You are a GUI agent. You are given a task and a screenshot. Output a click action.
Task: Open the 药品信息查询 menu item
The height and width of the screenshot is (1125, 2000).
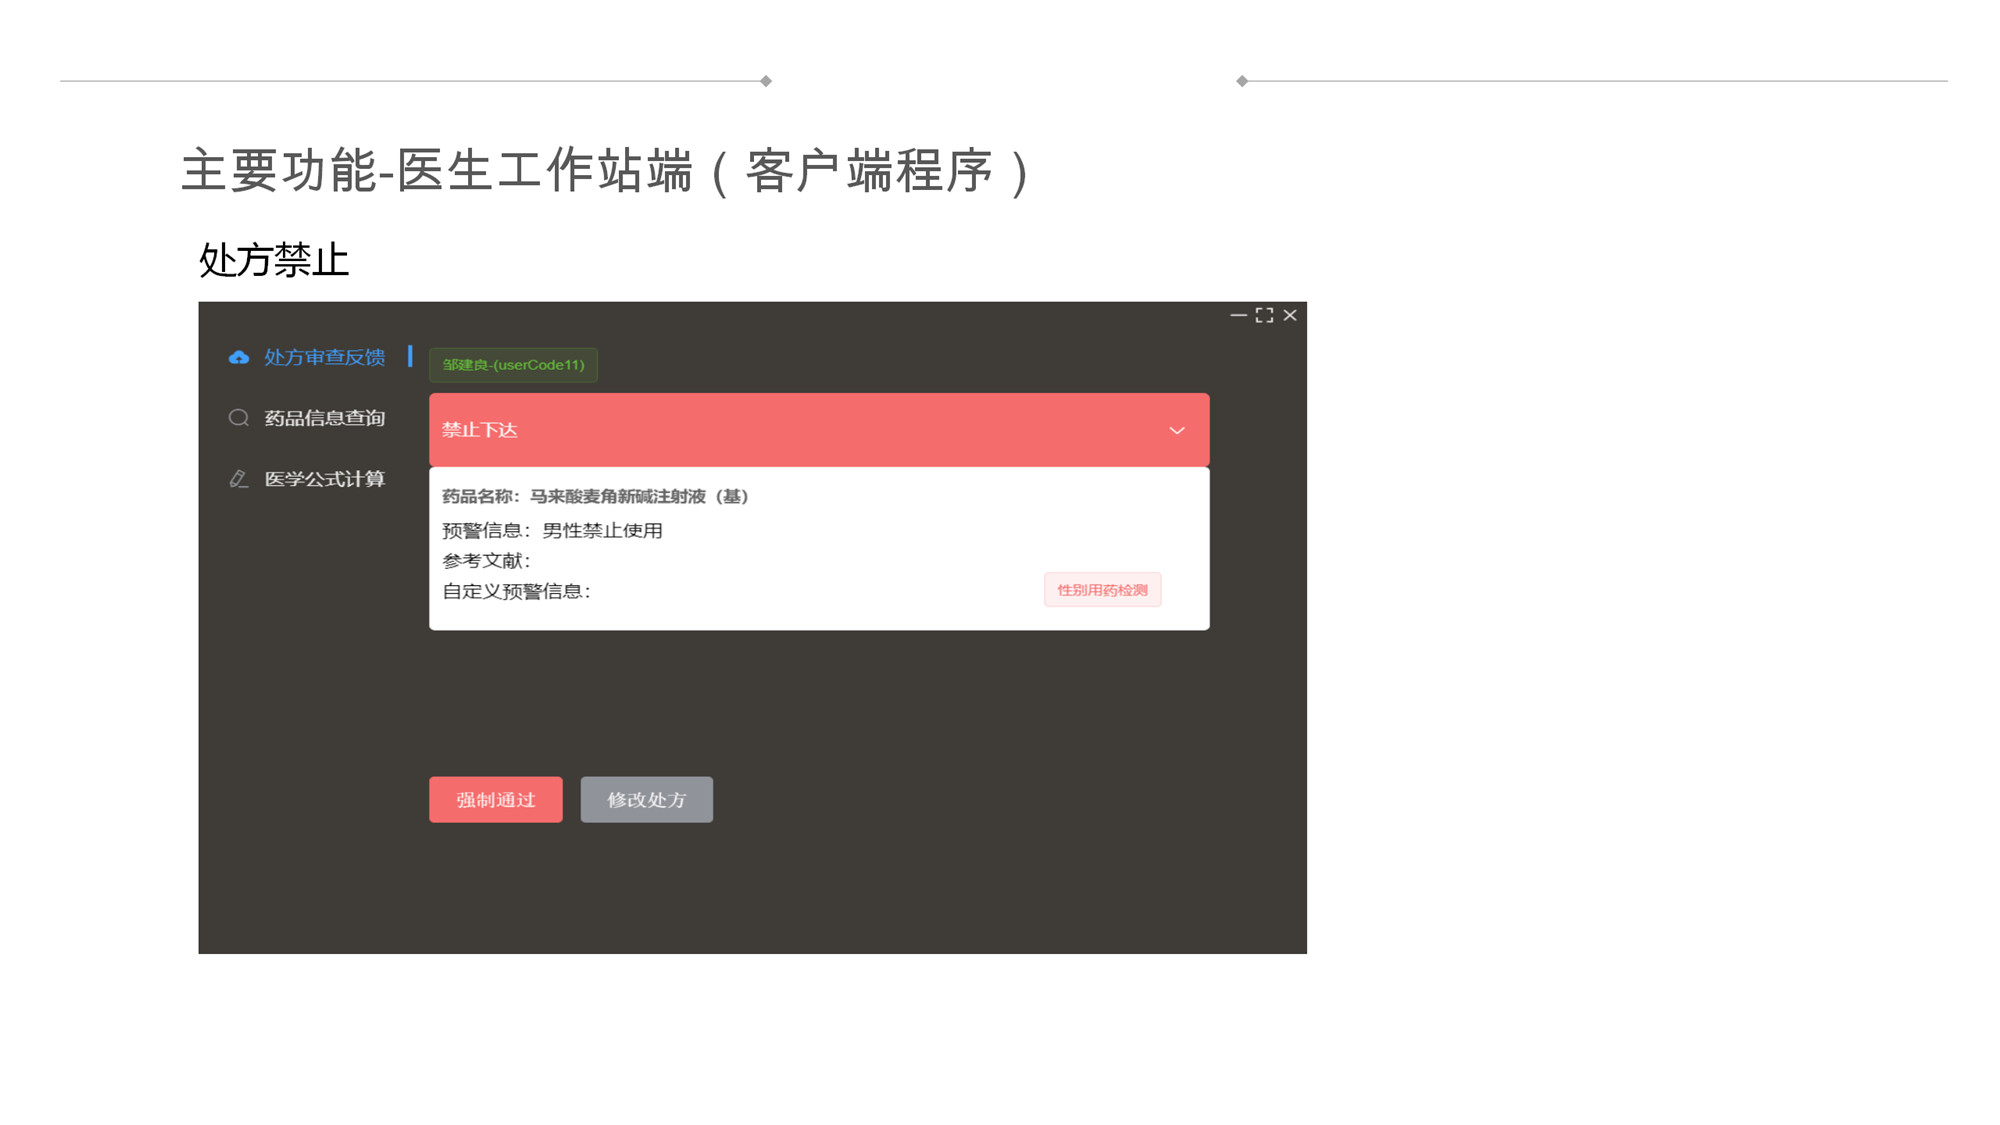pos(324,418)
